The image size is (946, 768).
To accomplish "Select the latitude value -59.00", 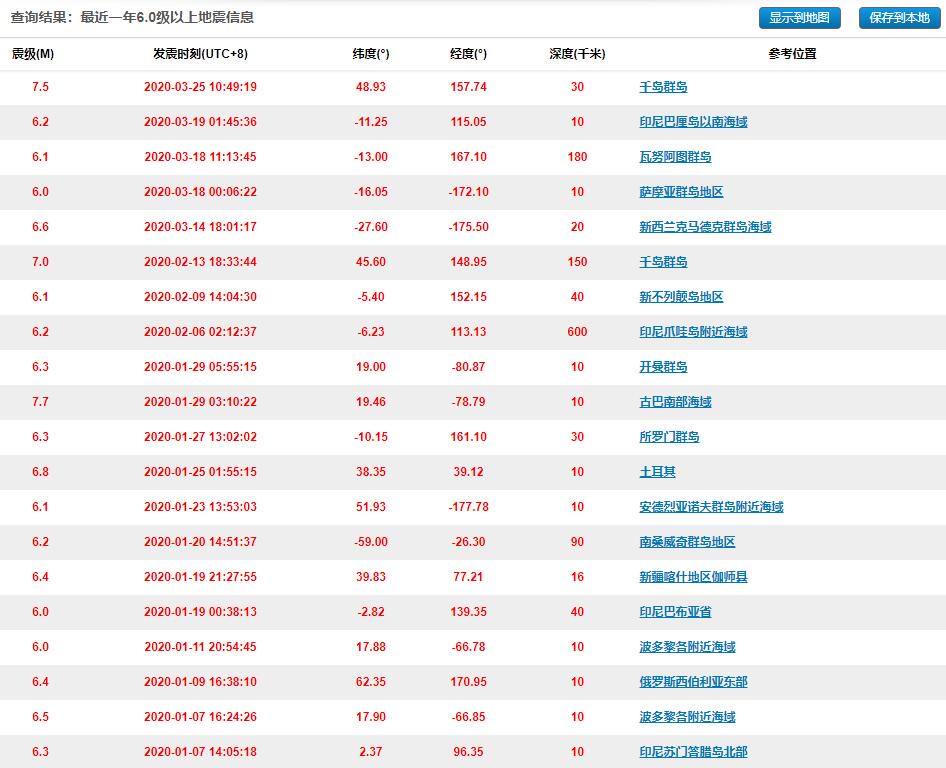I will 371,542.
